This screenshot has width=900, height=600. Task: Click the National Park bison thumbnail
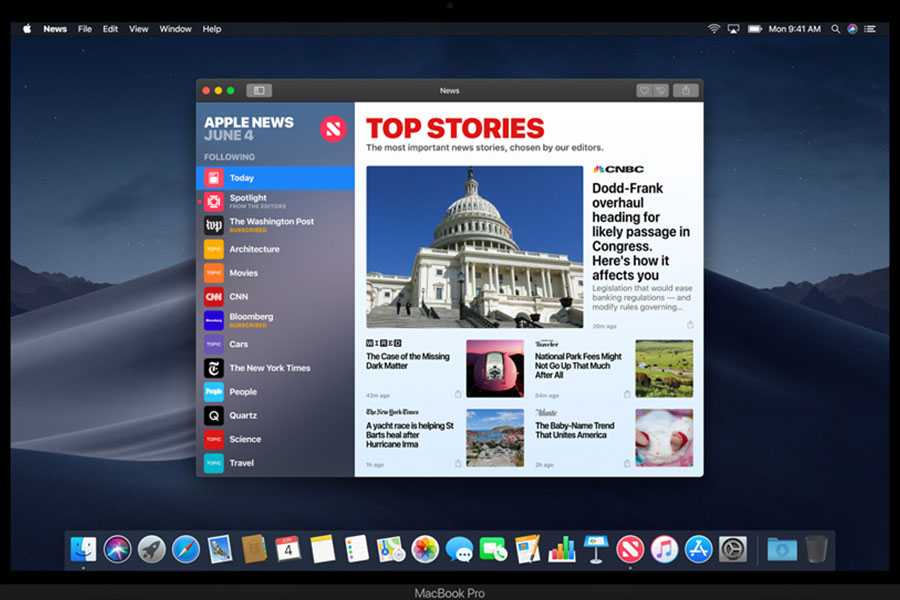(x=664, y=369)
